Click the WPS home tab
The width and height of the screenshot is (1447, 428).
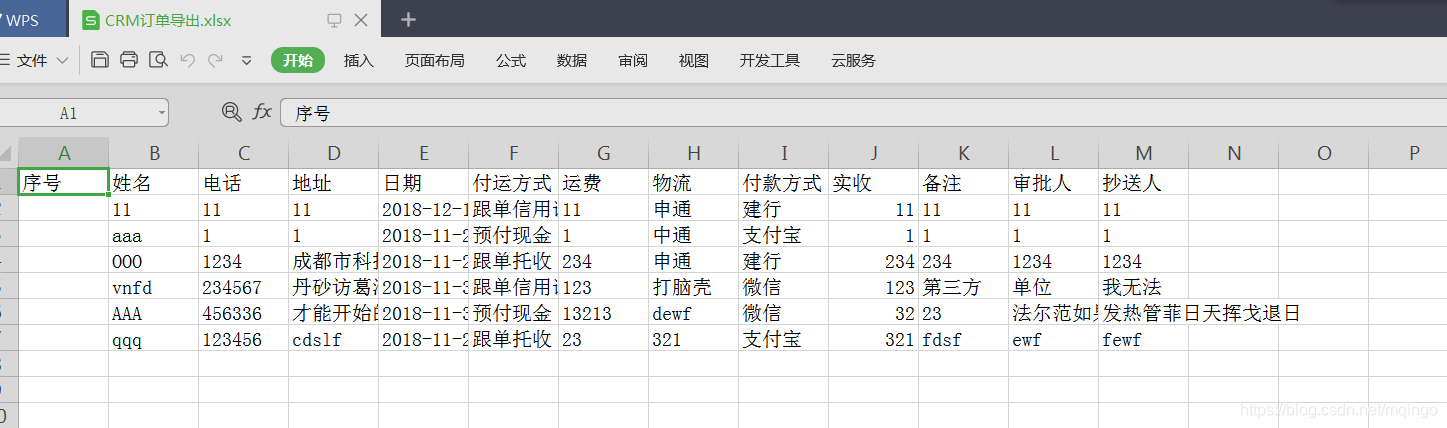[x=30, y=20]
